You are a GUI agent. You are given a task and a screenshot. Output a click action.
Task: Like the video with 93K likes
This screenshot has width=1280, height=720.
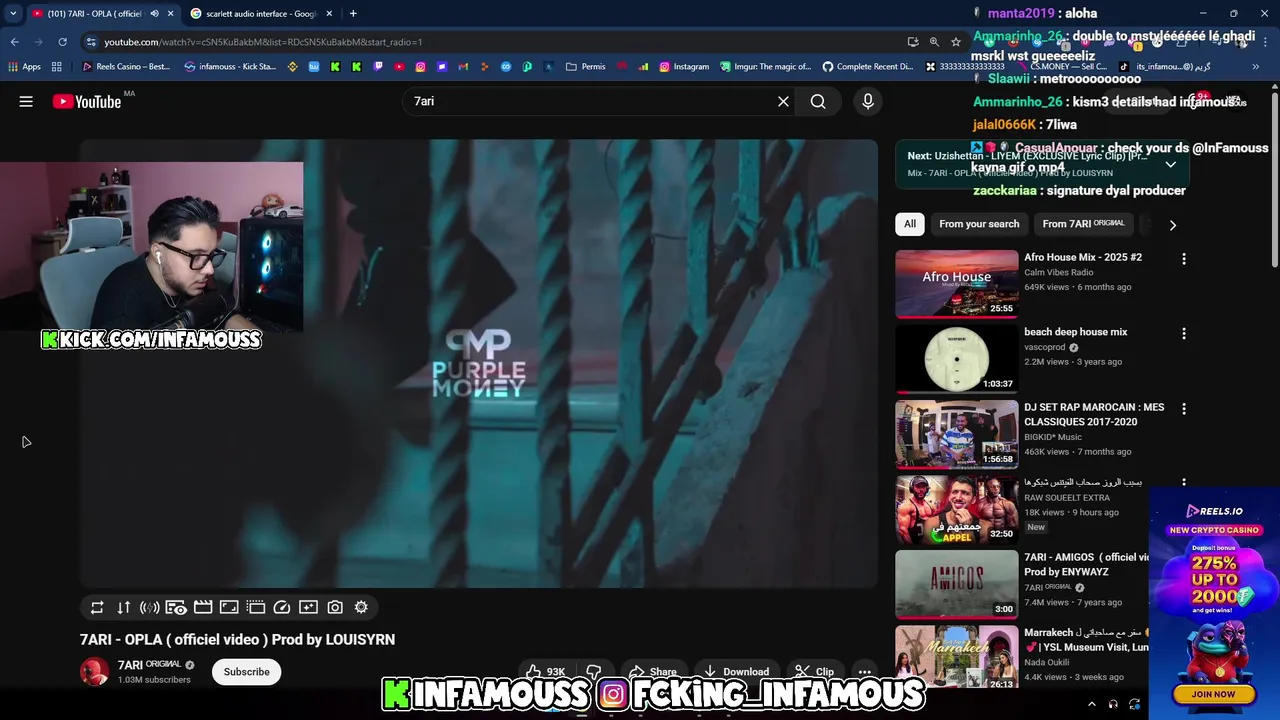click(546, 672)
